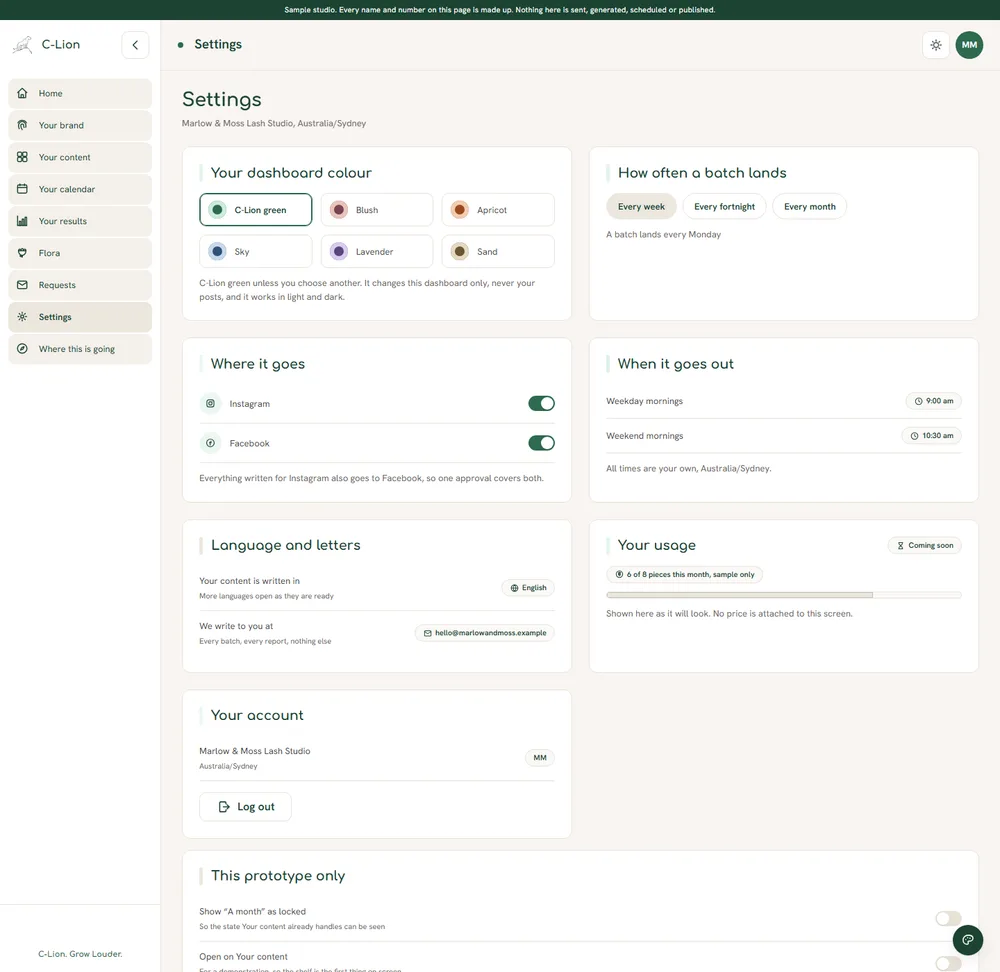Enable Show A month as locked toggle
The width and height of the screenshot is (1000, 972).
pos(948,918)
